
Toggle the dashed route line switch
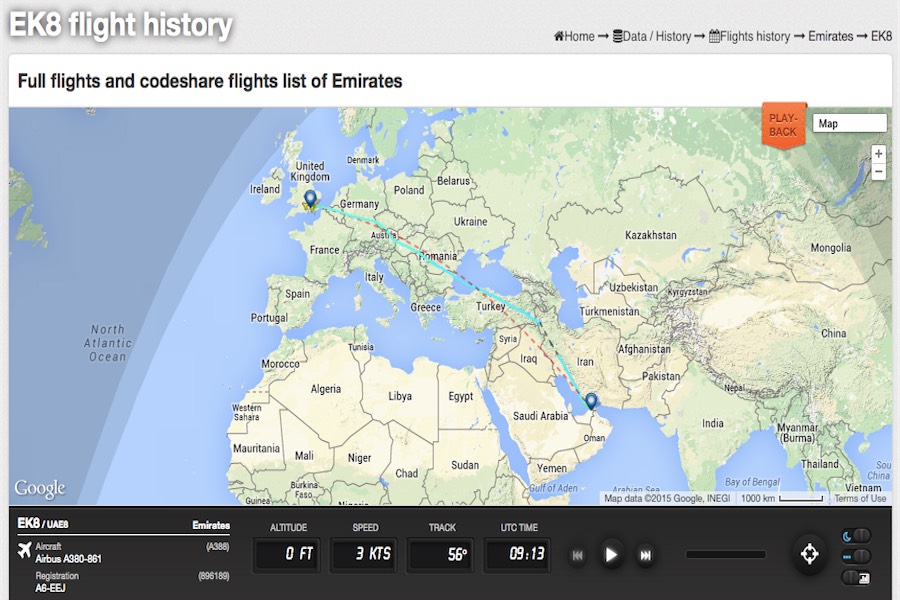[x=856, y=556]
